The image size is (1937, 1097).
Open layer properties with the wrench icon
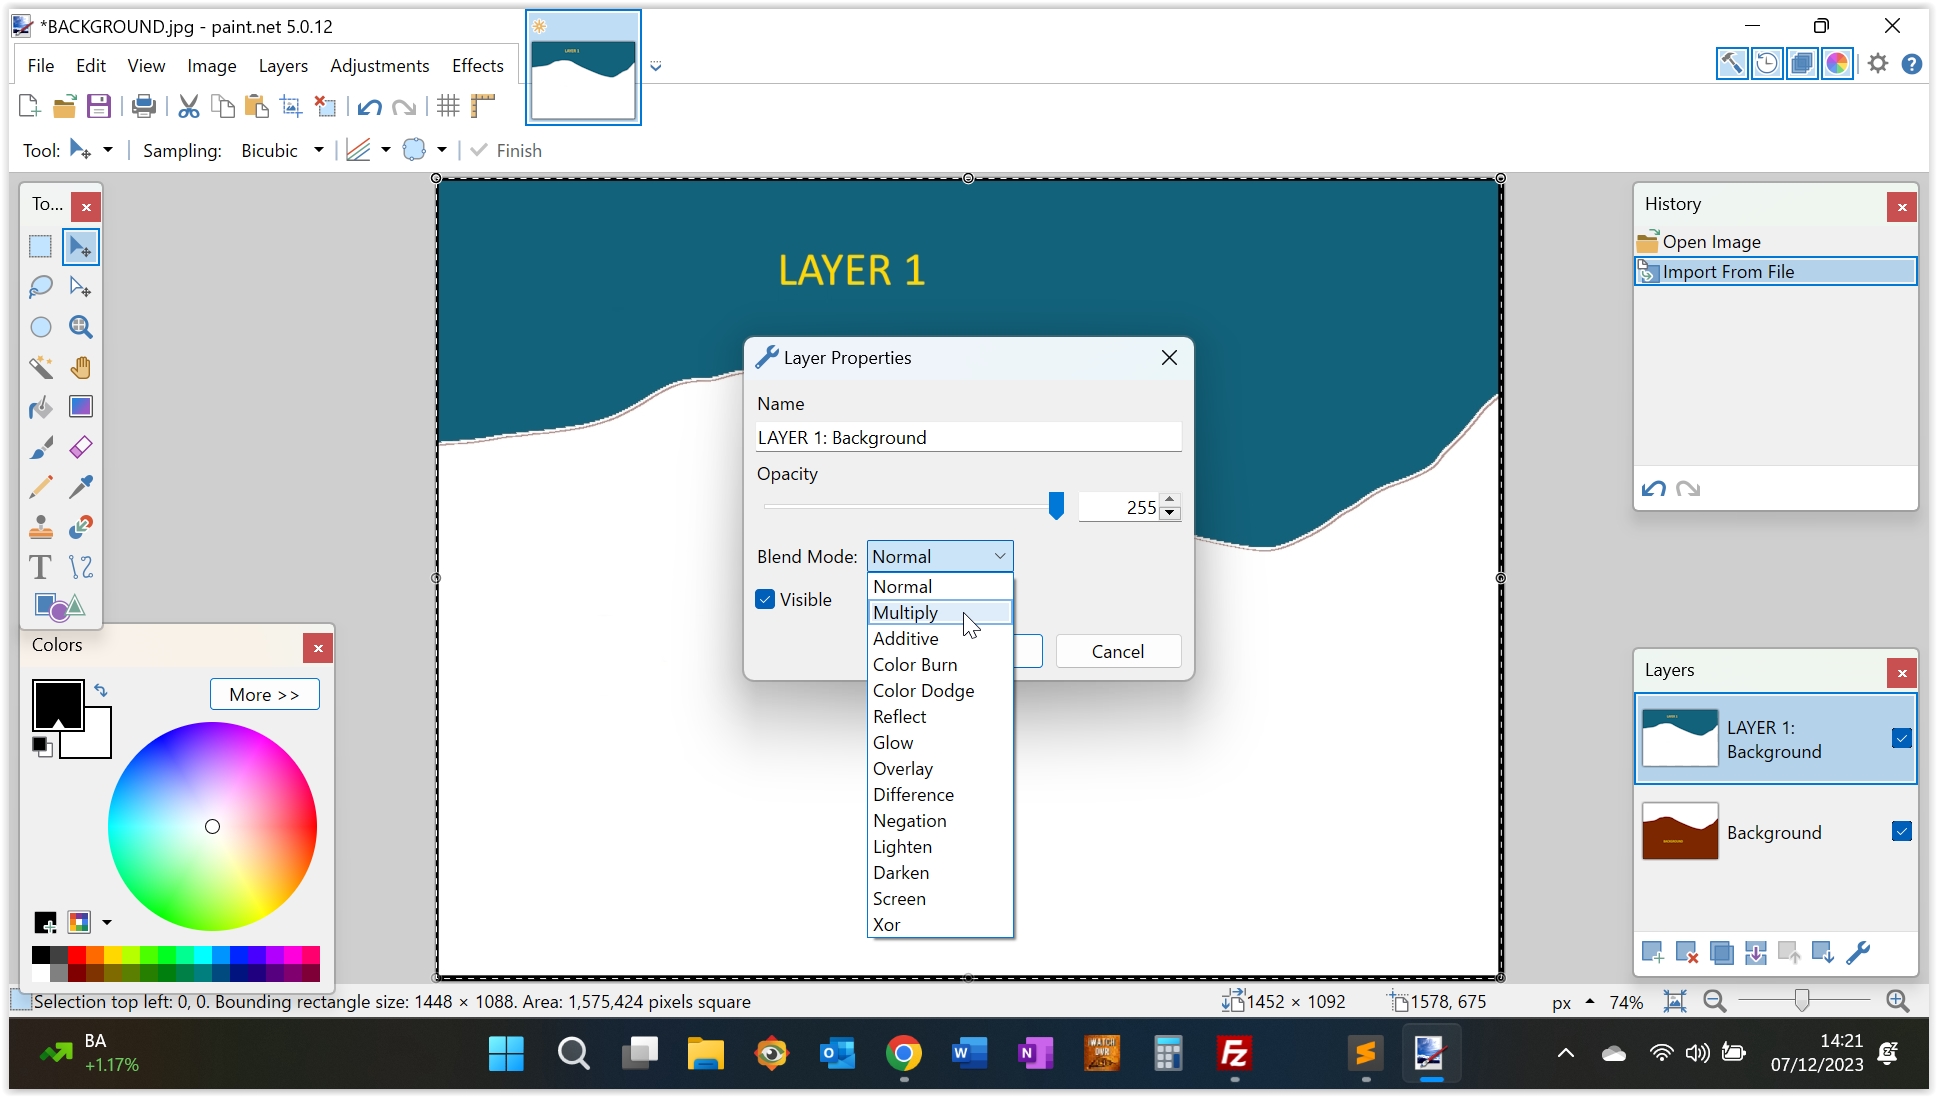(1858, 953)
